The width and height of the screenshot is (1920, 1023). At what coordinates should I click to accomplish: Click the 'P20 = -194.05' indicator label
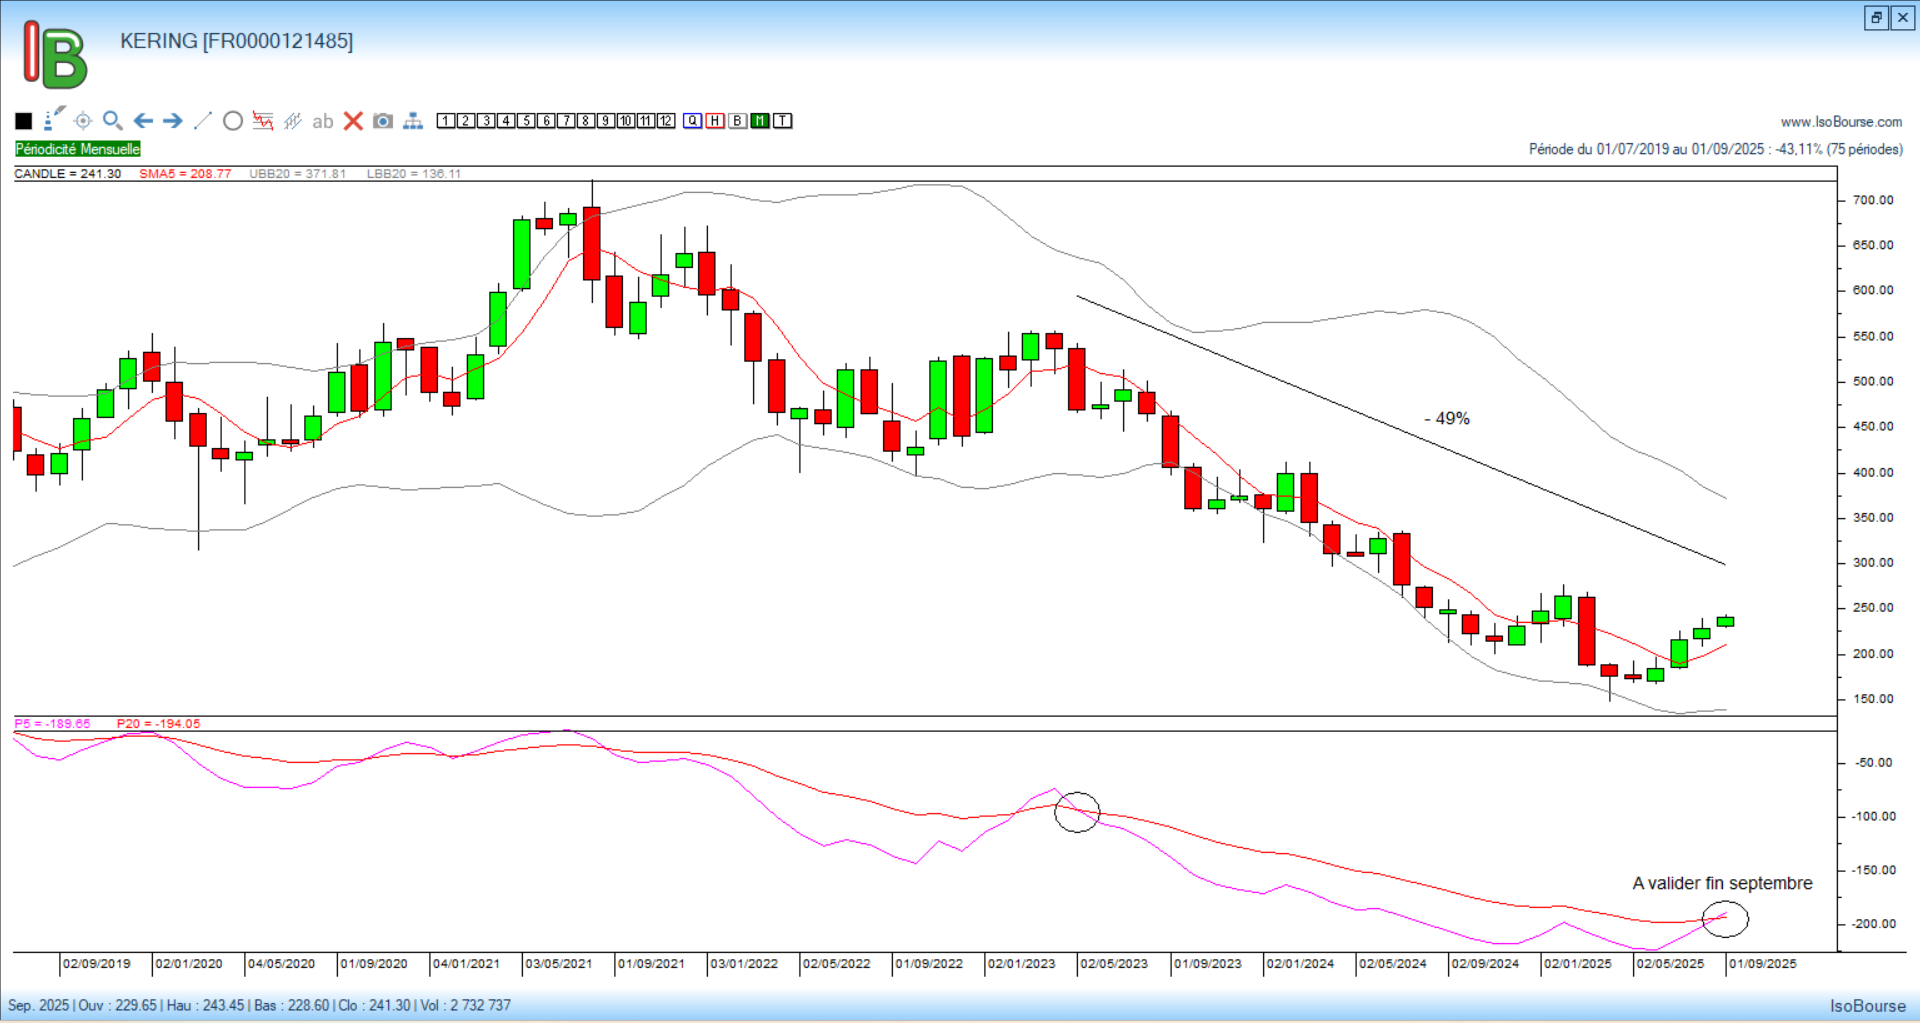click(x=158, y=724)
